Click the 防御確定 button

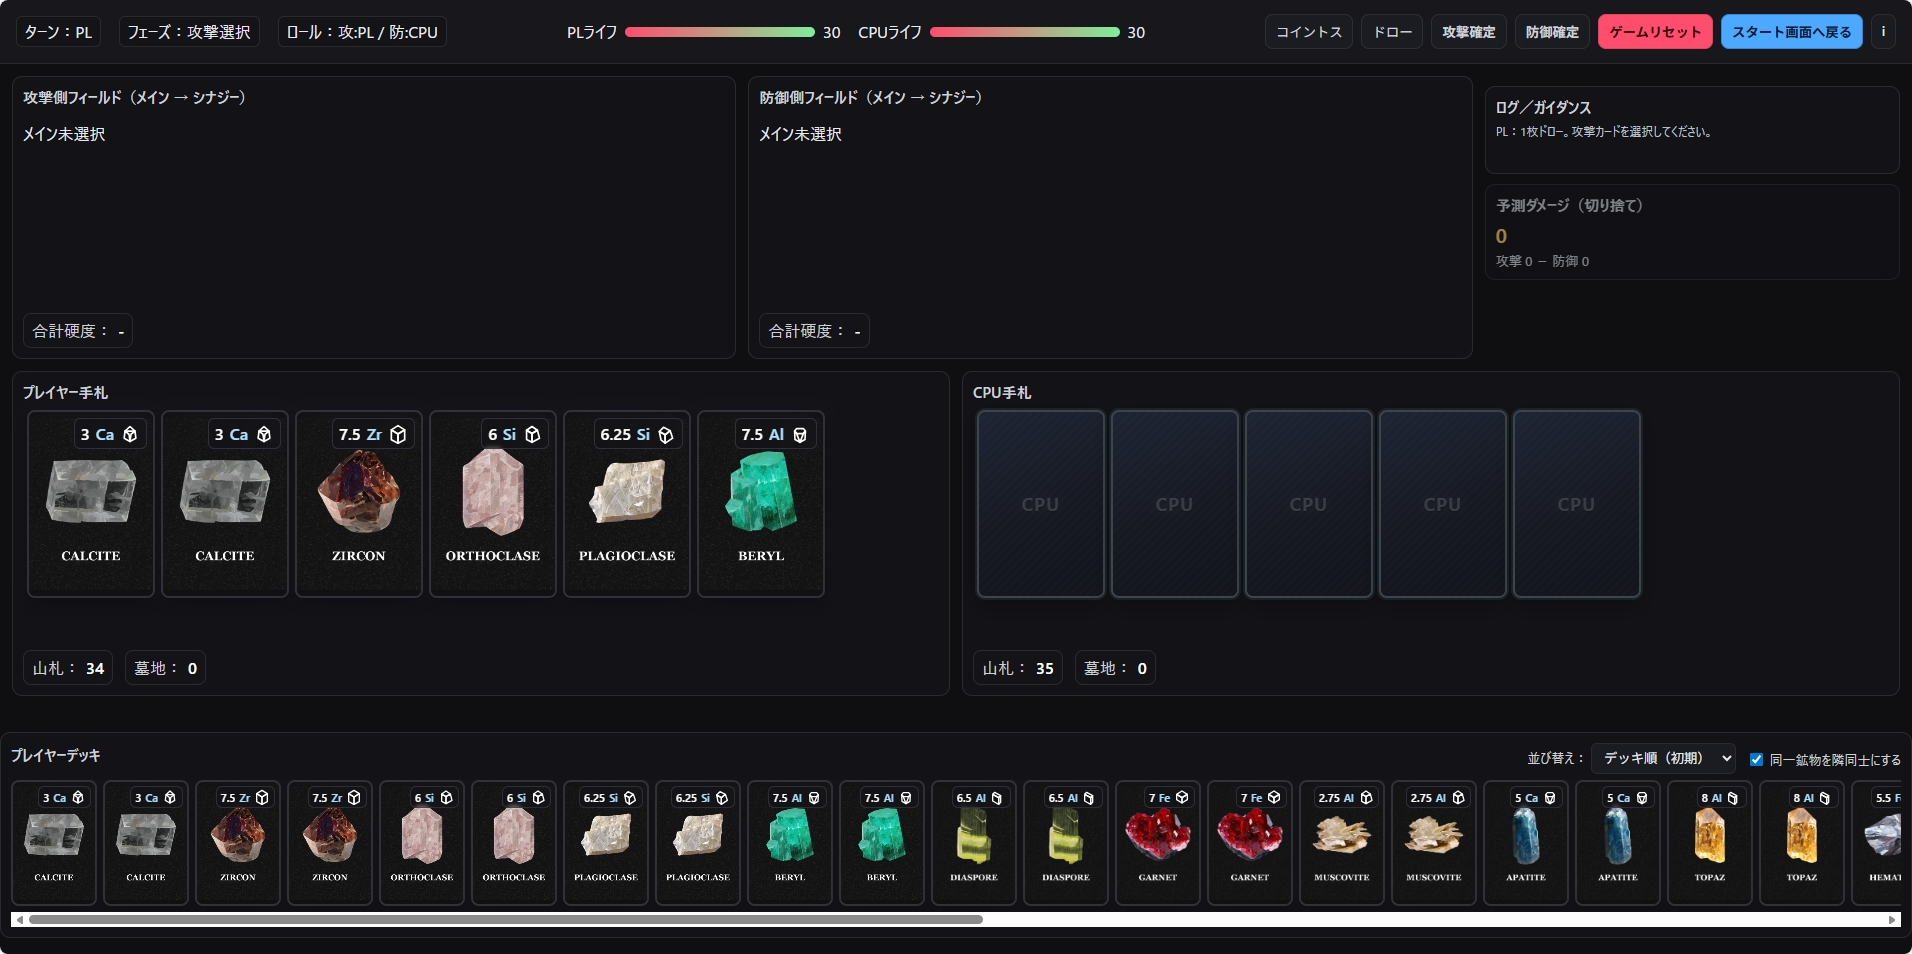coord(1552,32)
